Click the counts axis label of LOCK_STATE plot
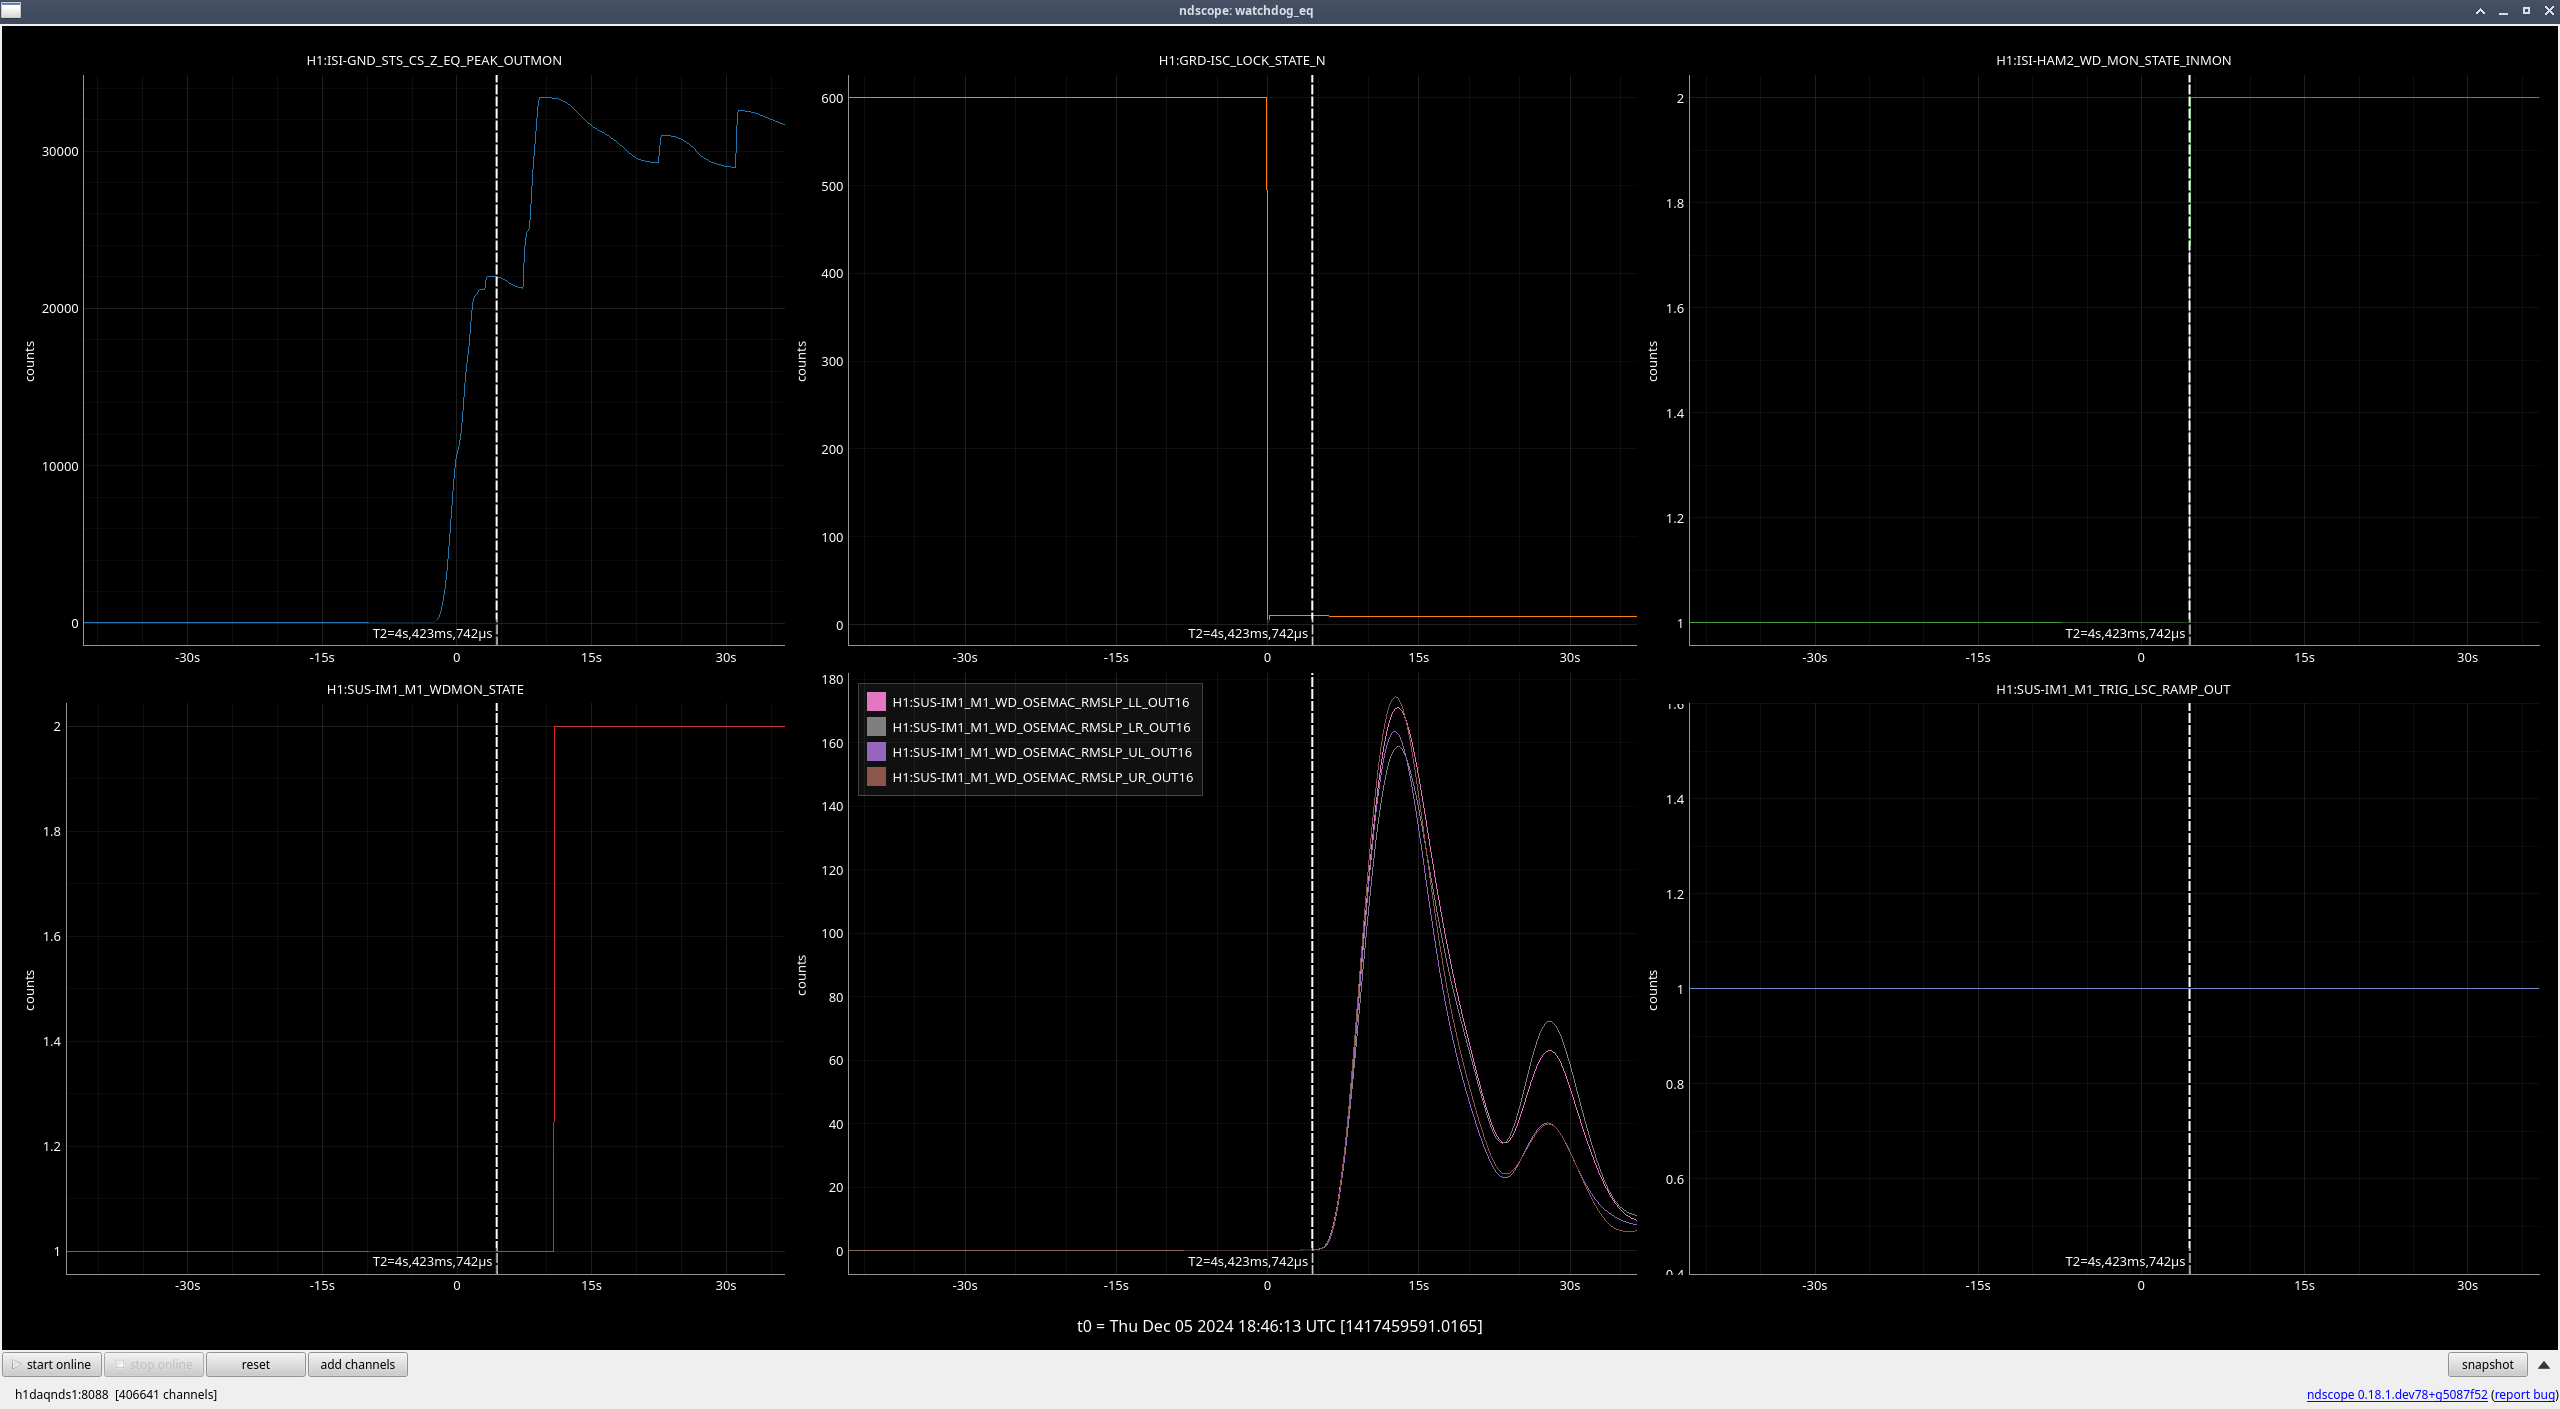The width and height of the screenshot is (2560, 1409). 801,361
